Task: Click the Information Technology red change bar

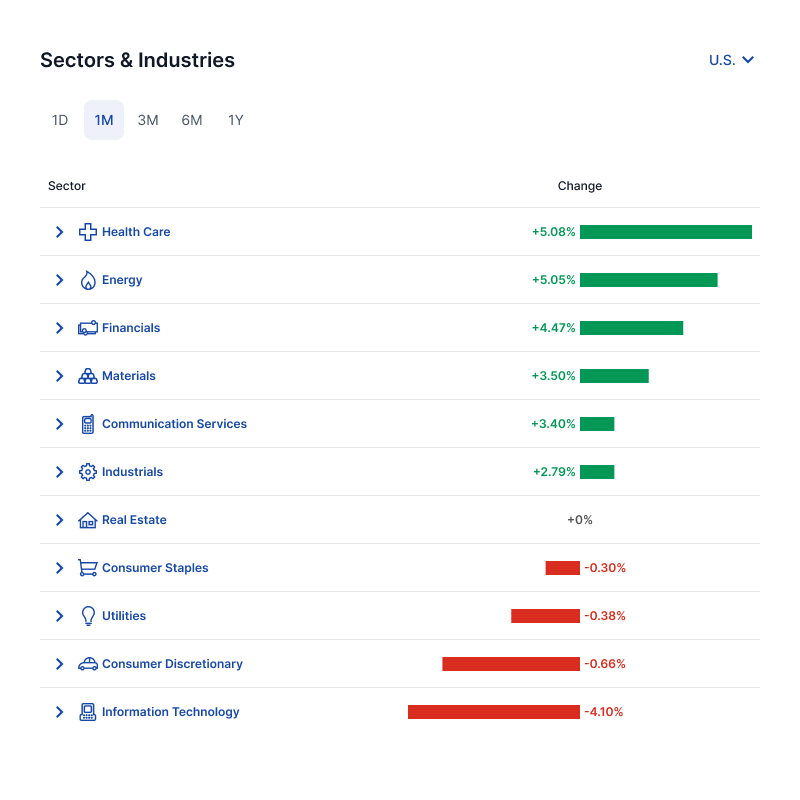Action: point(494,712)
